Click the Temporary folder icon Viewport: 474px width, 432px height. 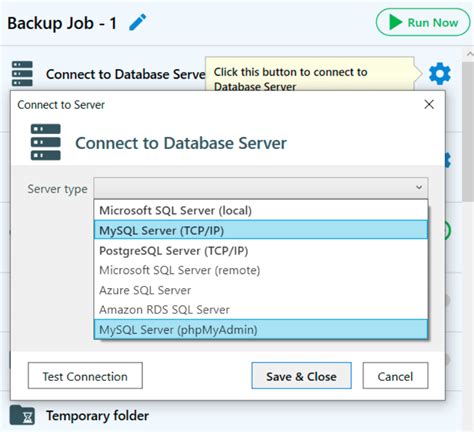22,415
